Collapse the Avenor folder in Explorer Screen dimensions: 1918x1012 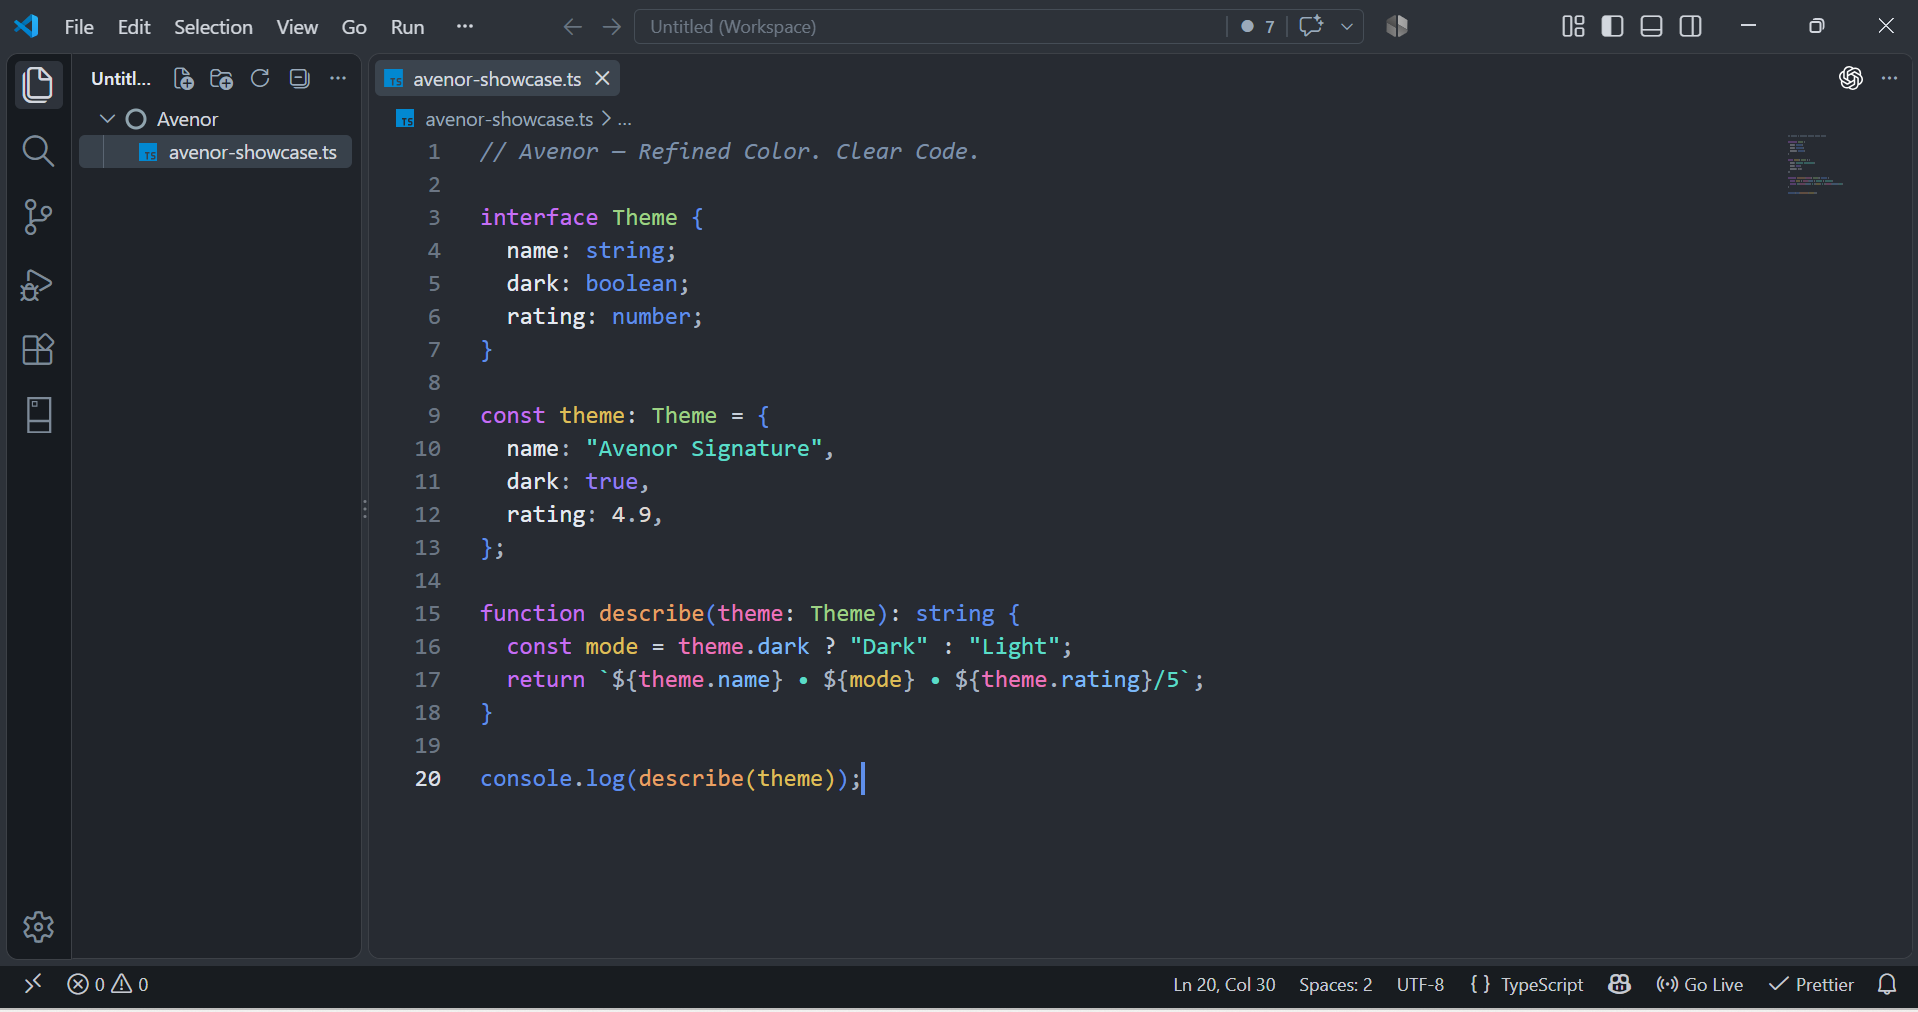click(107, 119)
